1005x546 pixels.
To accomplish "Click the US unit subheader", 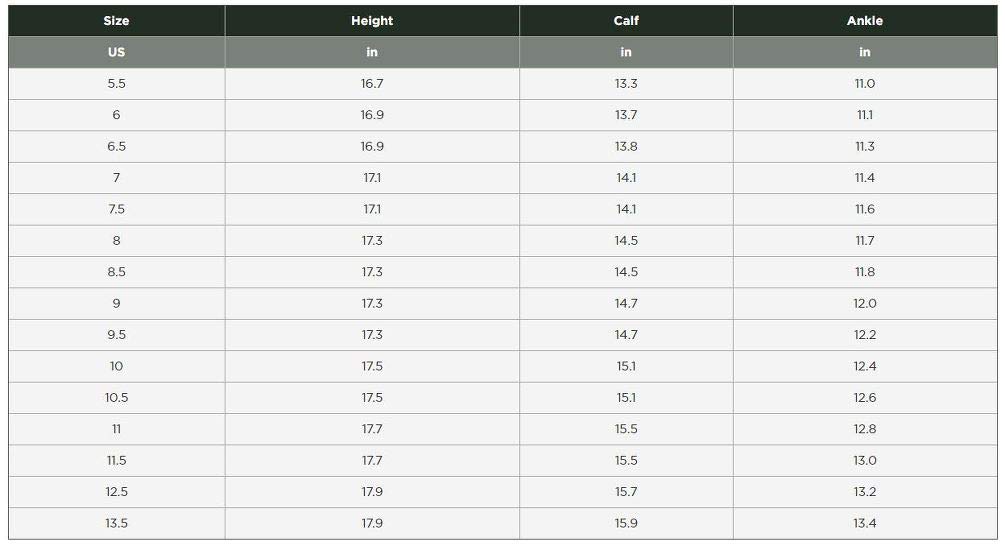I will 116,52.
